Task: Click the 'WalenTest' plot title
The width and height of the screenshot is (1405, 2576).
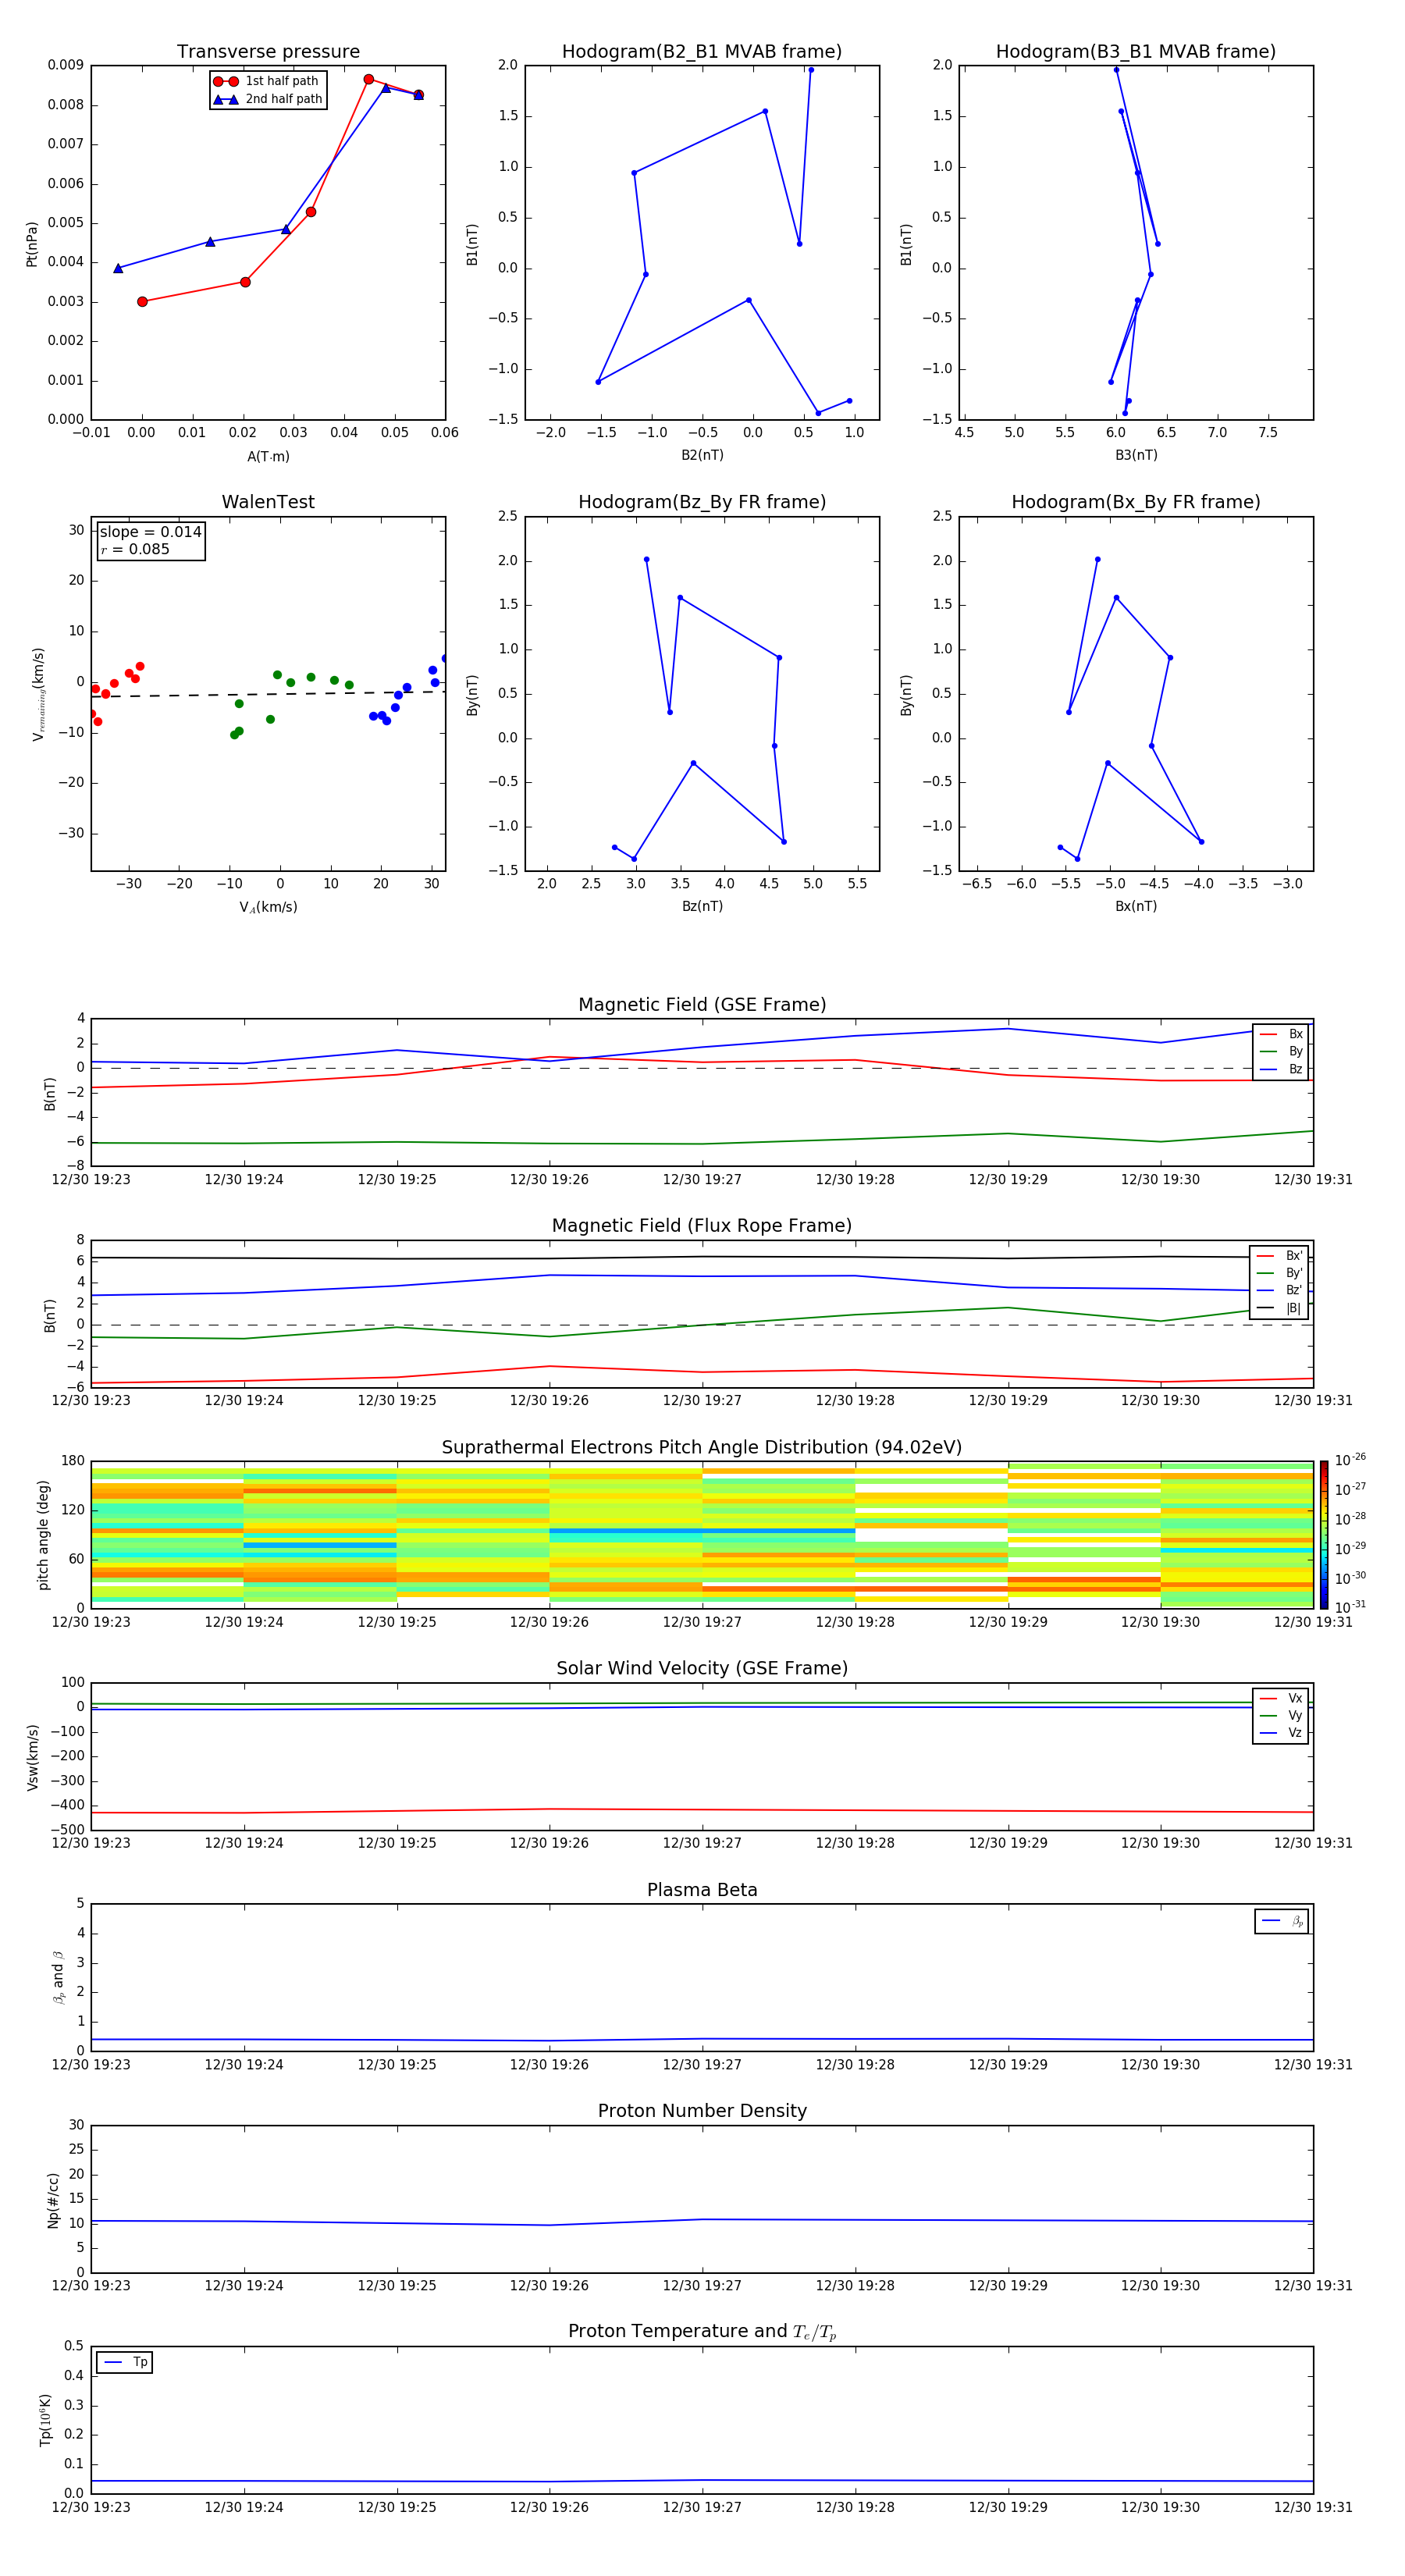Action: click(268, 502)
